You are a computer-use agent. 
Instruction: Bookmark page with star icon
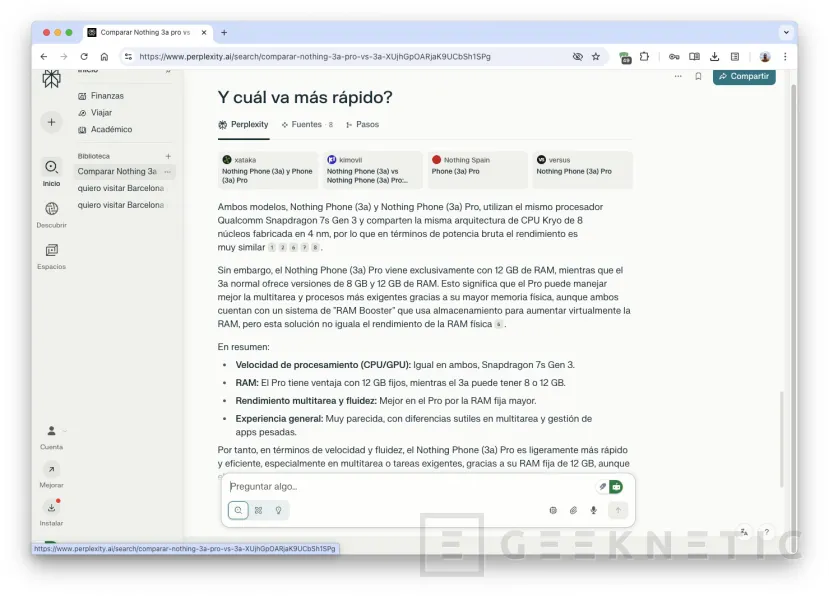pos(596,57)
